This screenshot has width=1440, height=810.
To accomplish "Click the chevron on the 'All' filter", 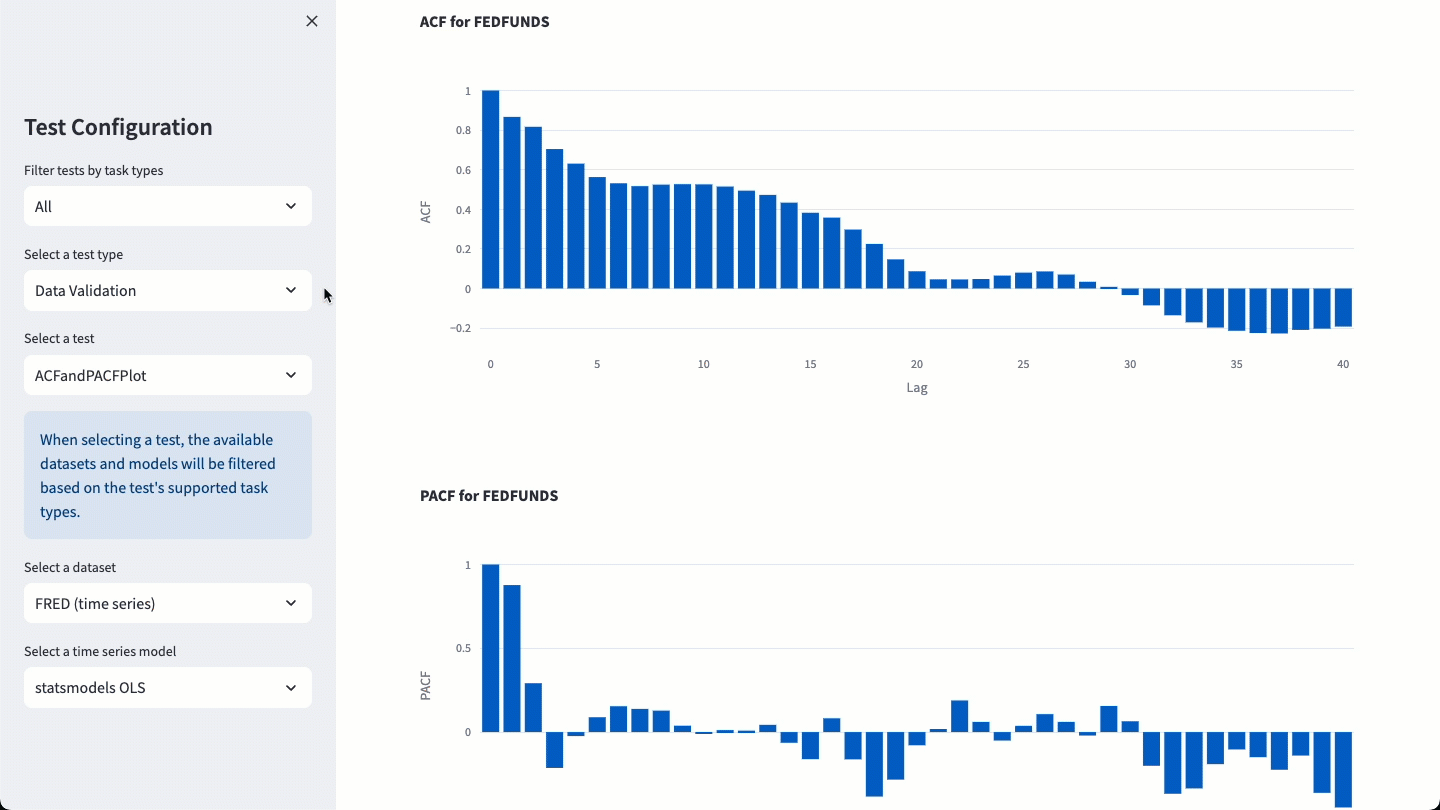I will (291, 206).
